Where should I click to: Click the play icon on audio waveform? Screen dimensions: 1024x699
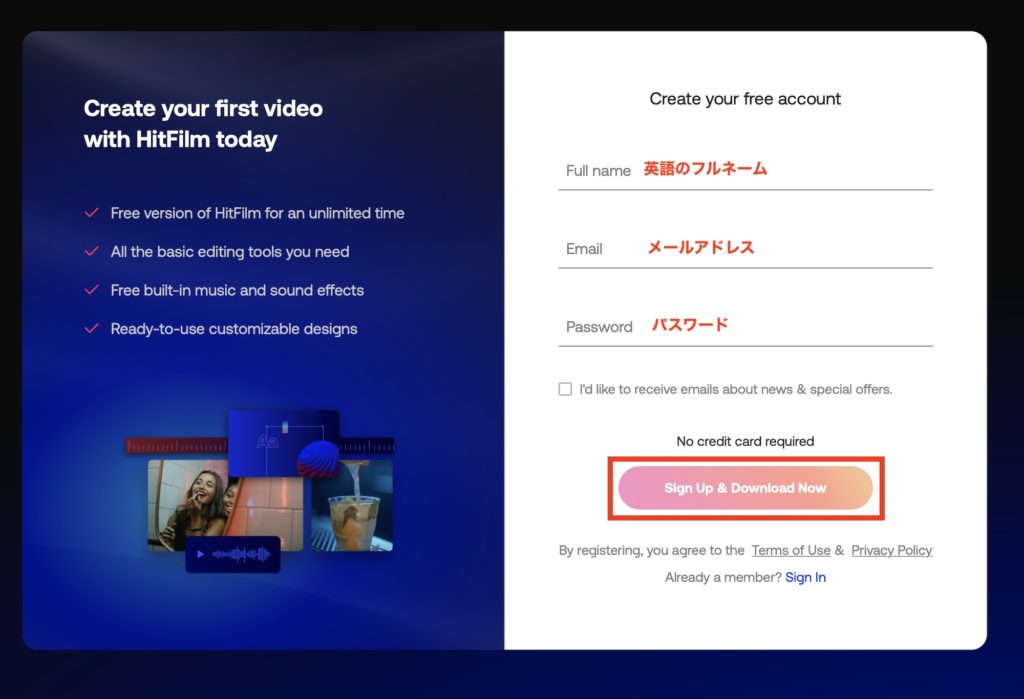[200, 555]
